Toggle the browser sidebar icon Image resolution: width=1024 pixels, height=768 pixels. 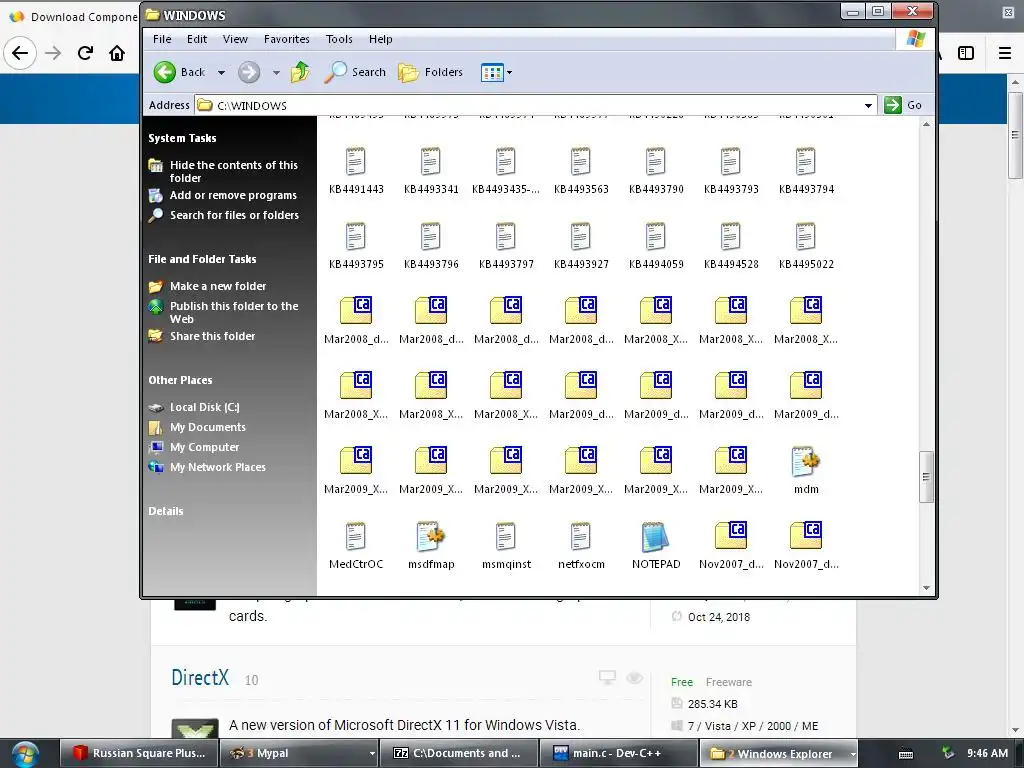coord(966,53)
